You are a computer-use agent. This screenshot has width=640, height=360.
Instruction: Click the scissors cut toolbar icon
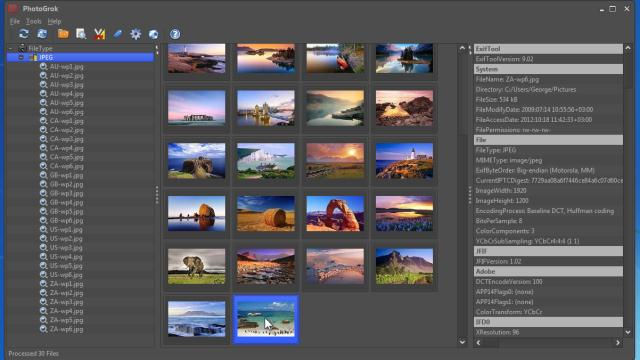point(99,34)
